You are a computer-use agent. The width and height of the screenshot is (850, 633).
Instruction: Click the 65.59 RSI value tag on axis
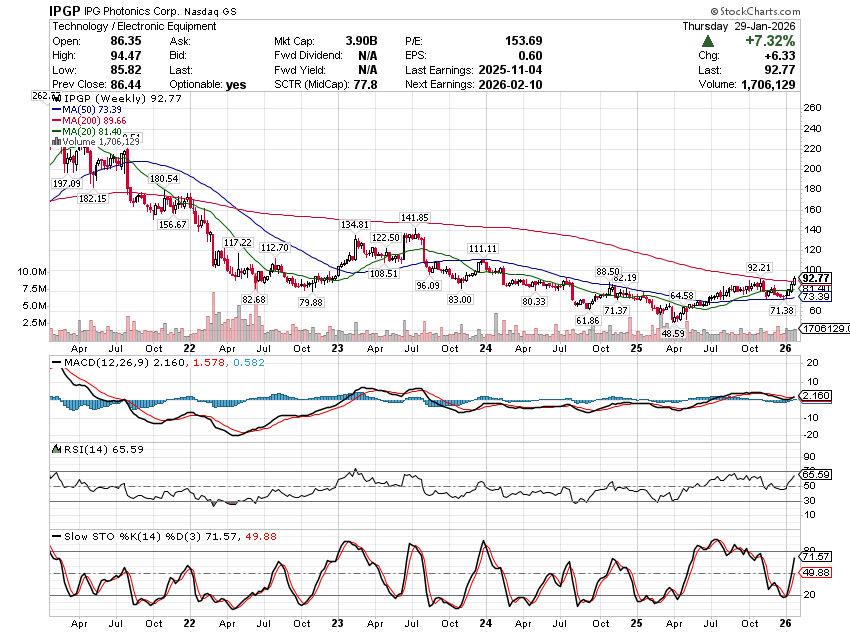[x=817, y=473]
